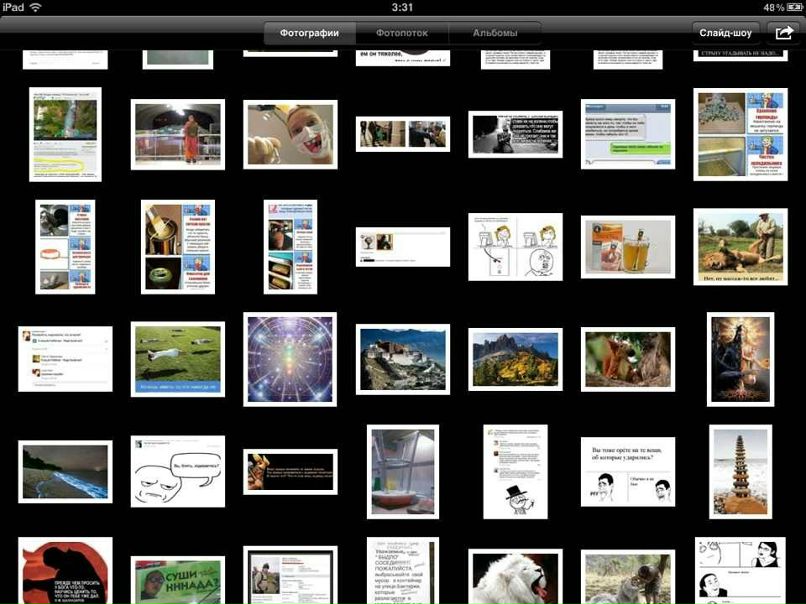Open the cosmic mandala chakra image
The height and width of the screenshot is (604, 806).
point(290,359)
